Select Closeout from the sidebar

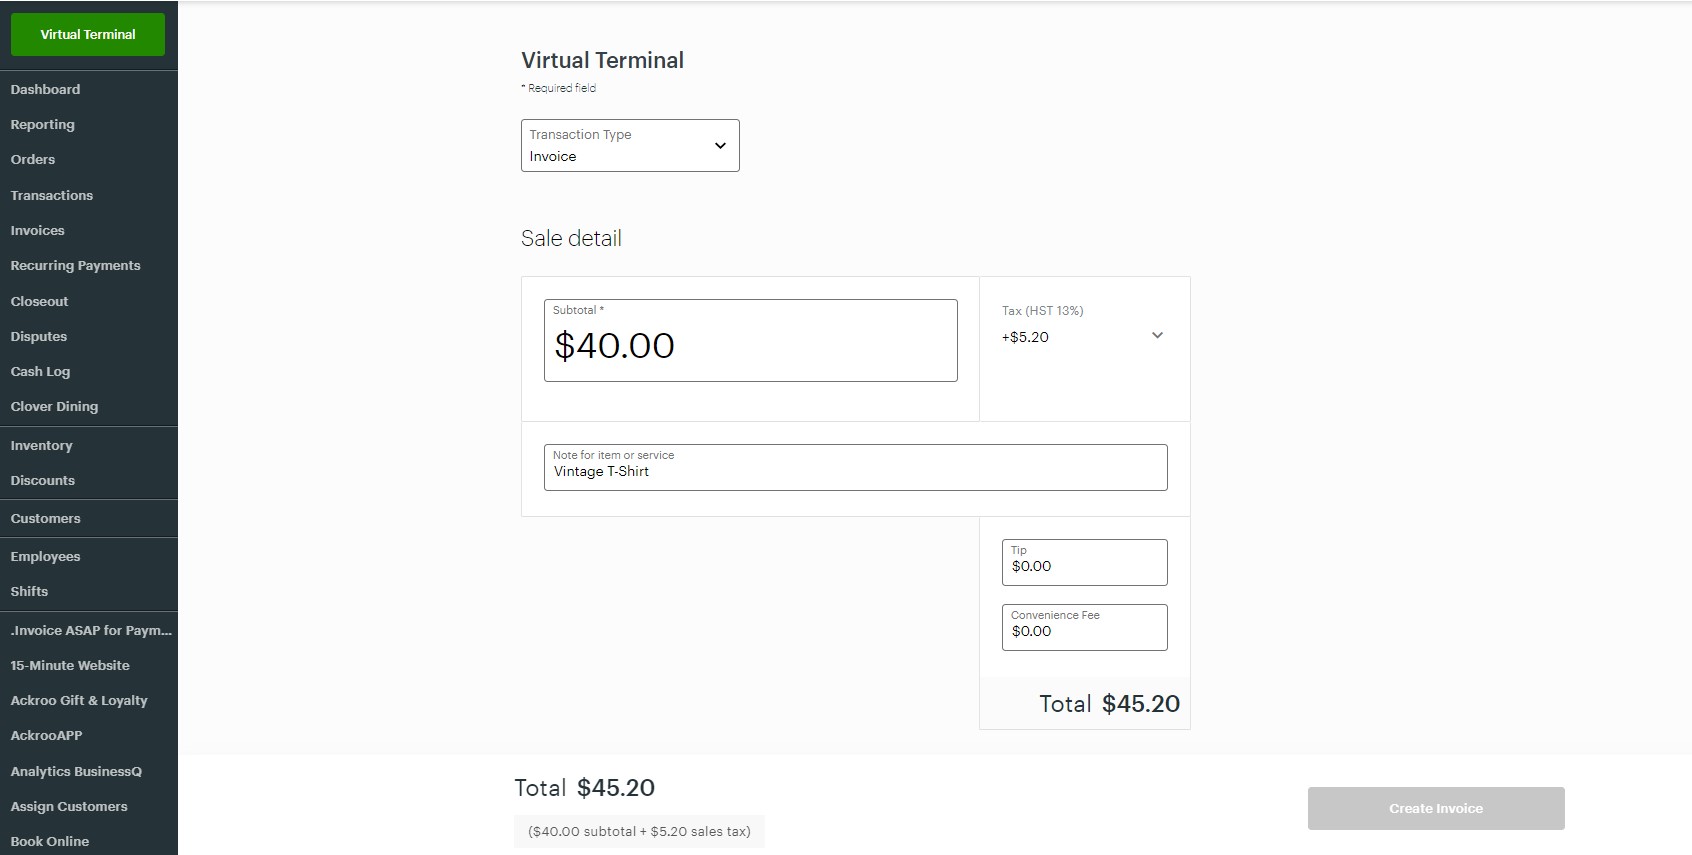click(x=39, y=301)
